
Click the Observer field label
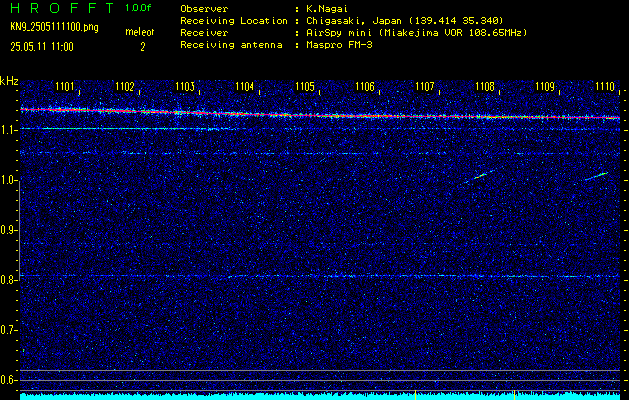[204, 9]
